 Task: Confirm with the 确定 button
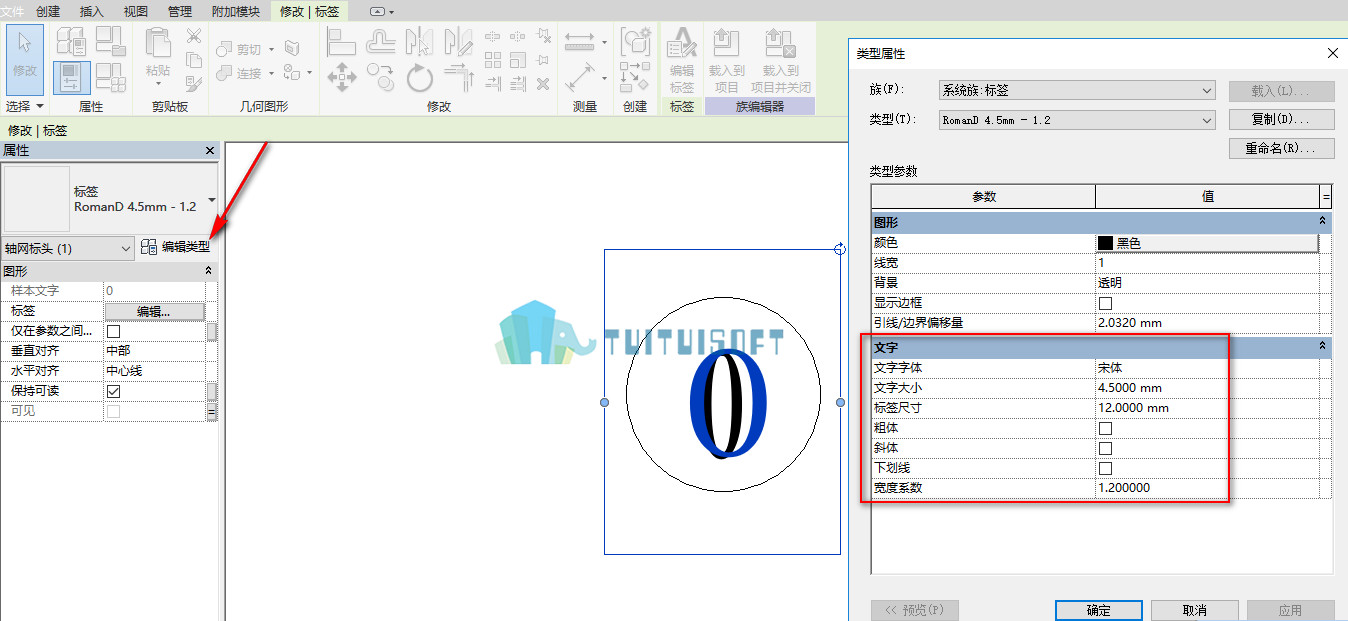1097,610
